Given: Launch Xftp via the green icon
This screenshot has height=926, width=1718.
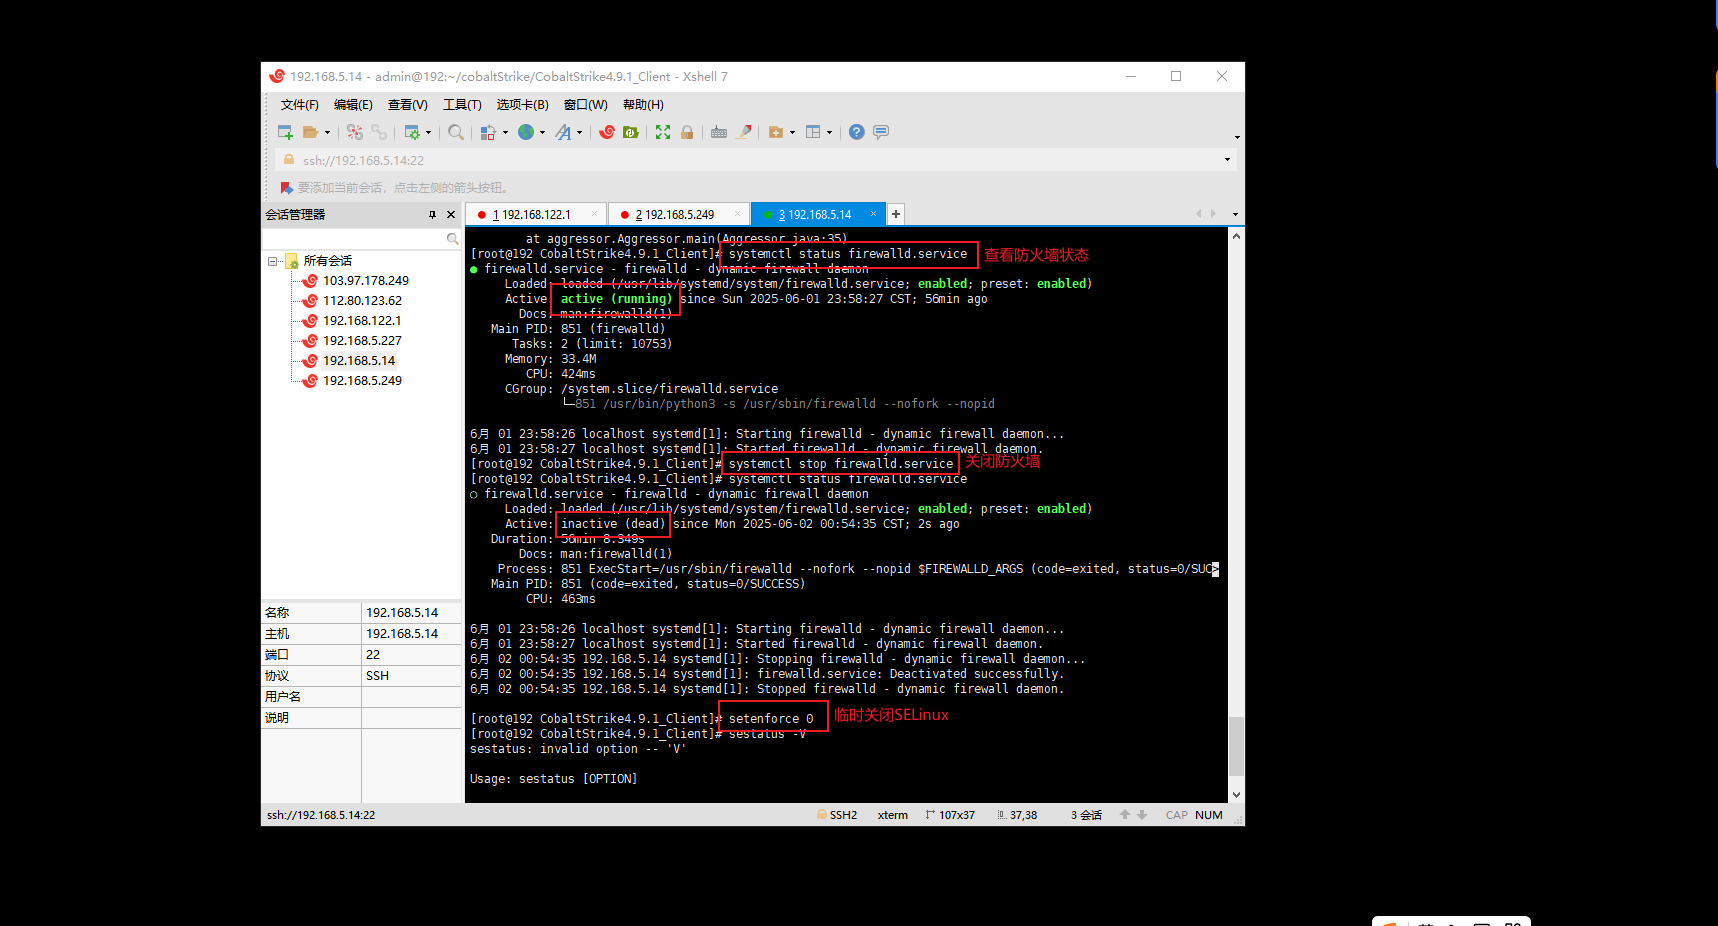Looking at the screenshot, I should pos(631,132).
